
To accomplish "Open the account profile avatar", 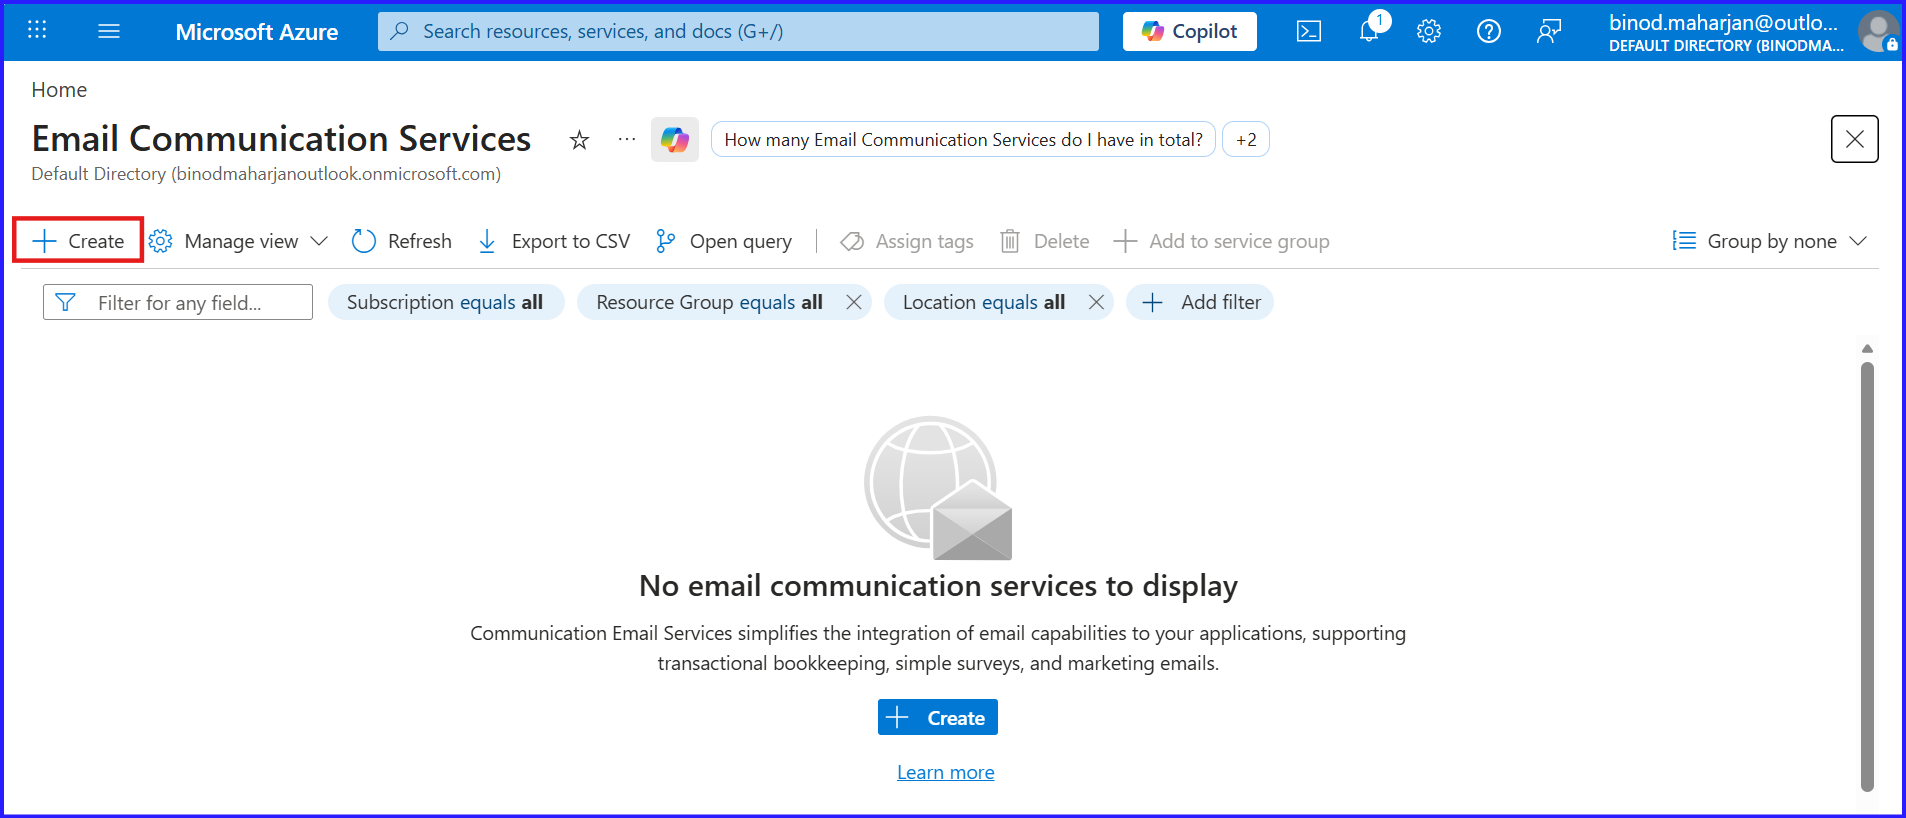I will click(1878, 31).
